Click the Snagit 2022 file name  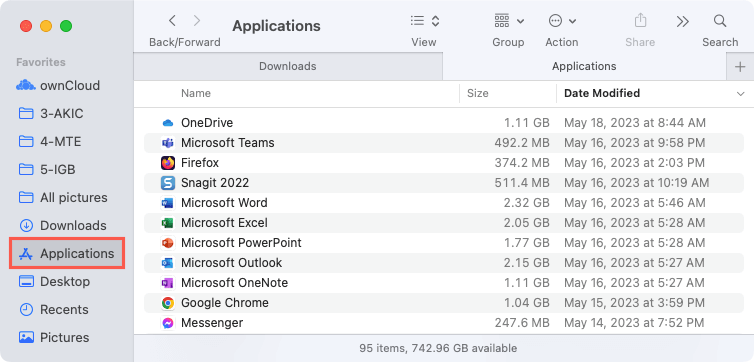215,183
